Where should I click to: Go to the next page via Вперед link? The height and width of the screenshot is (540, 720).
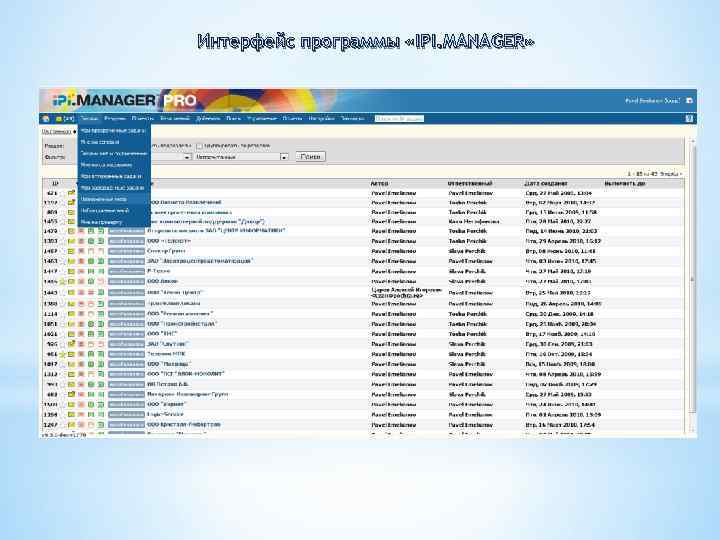tap(671, 174)
